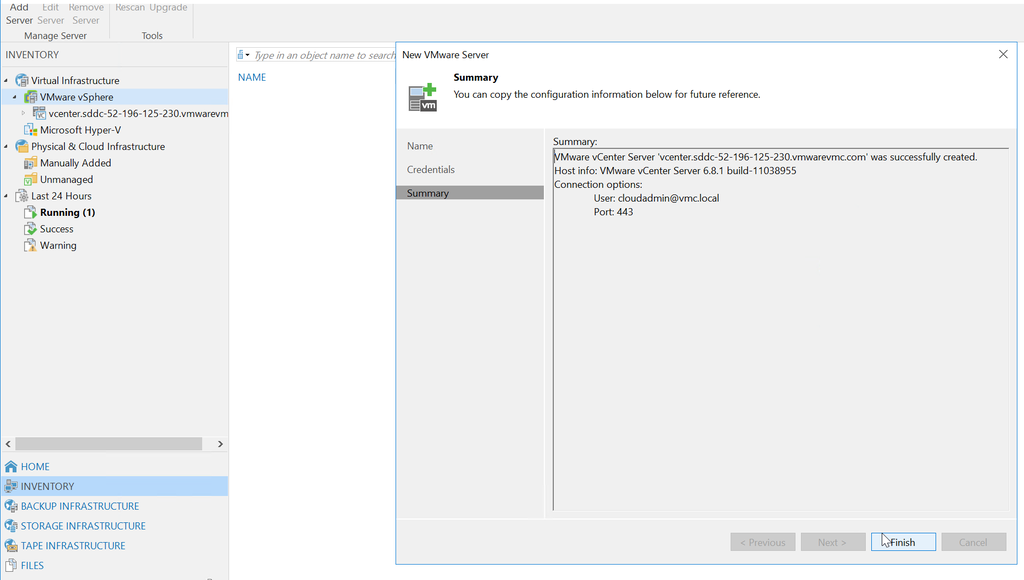This screenshot has height=580, width=1024.
Task: Click the Last 24 Hours icon
Action: pos(22,196)
